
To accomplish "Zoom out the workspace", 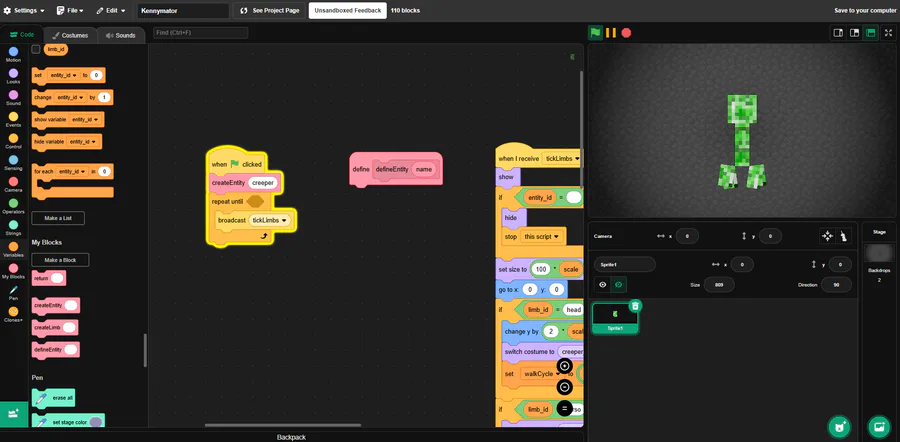I will tap(564, 387).
